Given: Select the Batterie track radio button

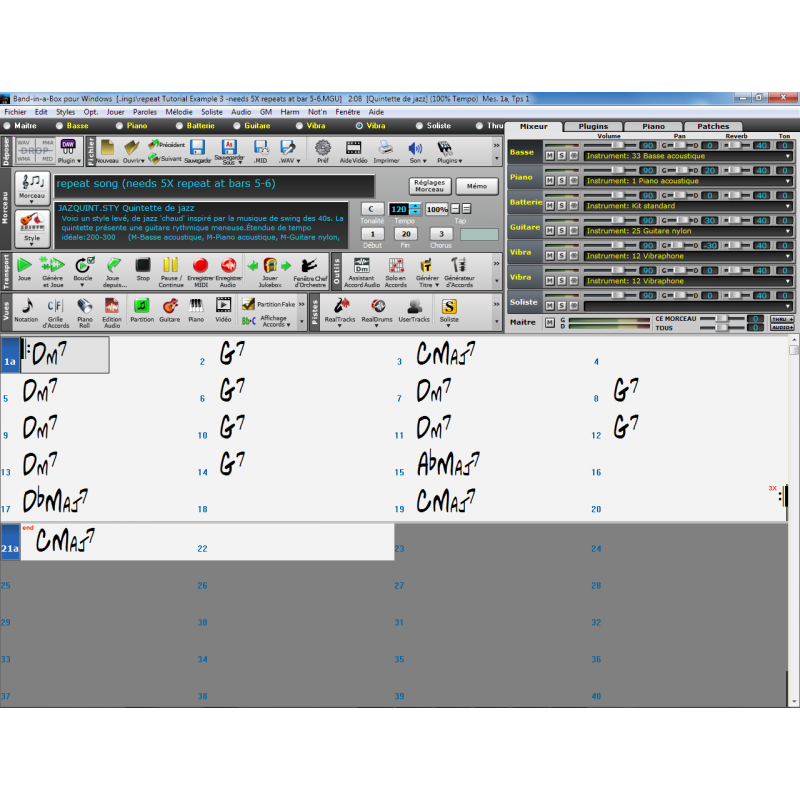Looking at the screenshot, I should tap(179, 126).
